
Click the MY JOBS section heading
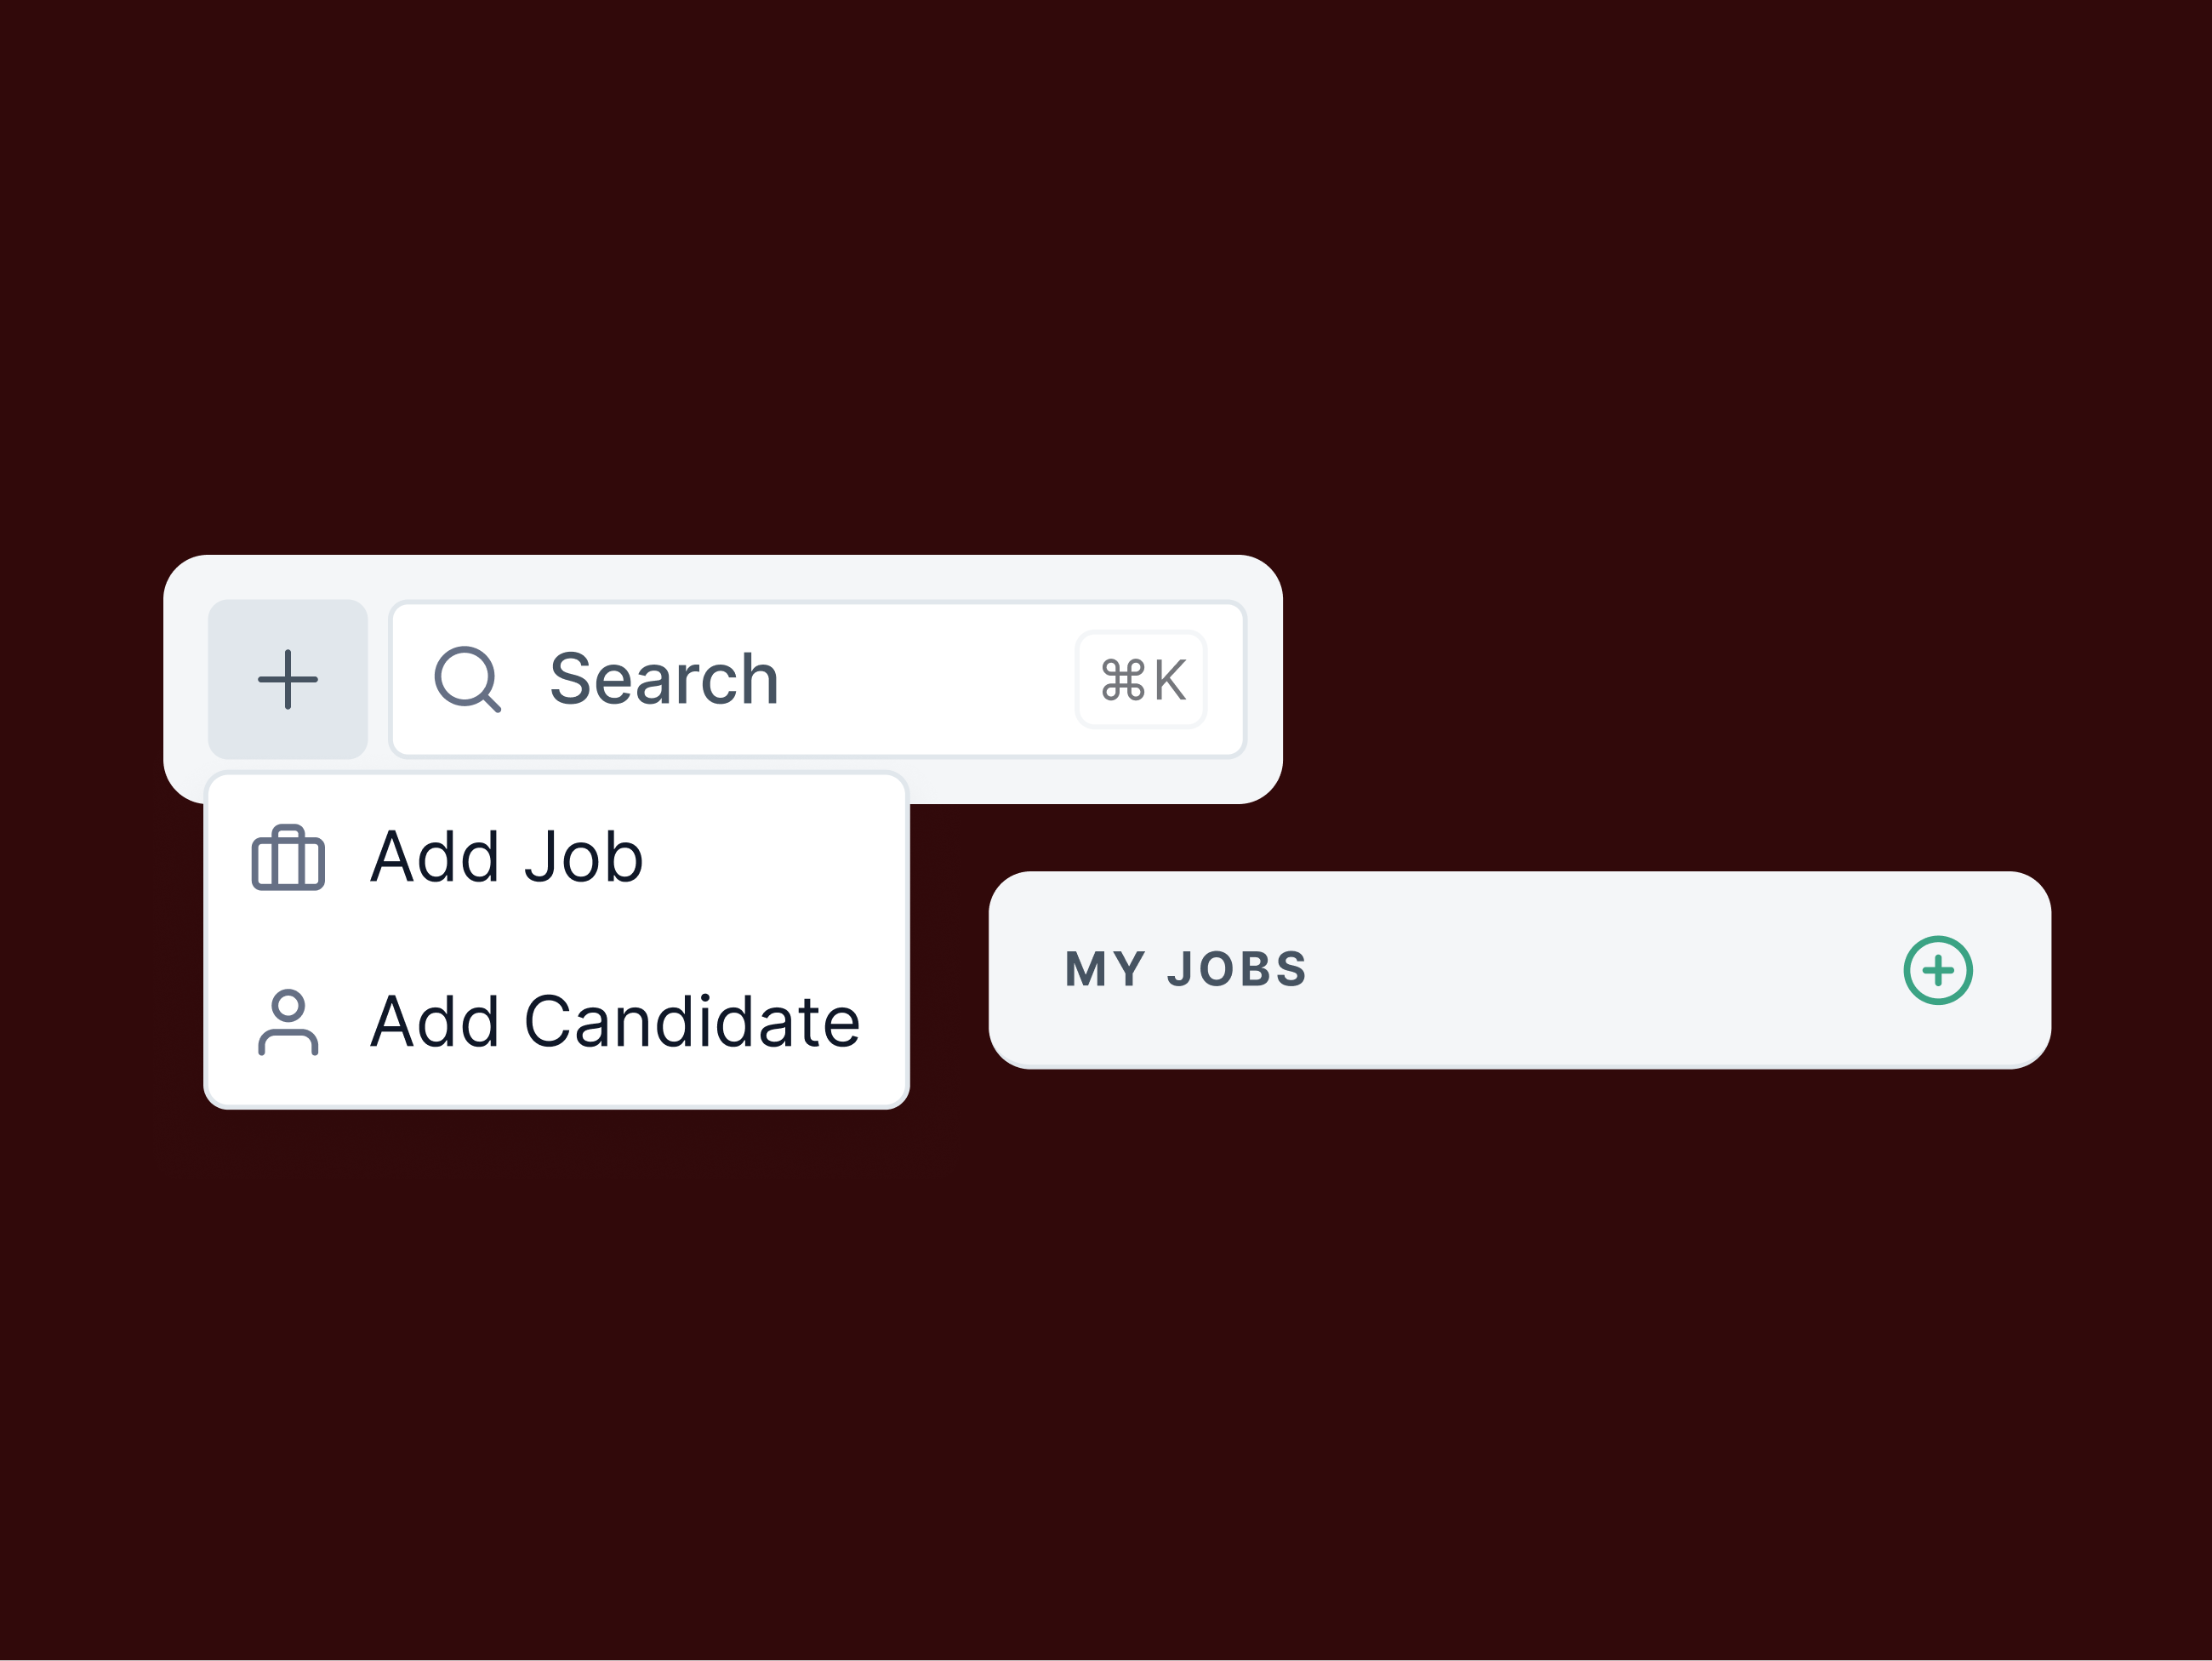click(x=1186, y=970)
